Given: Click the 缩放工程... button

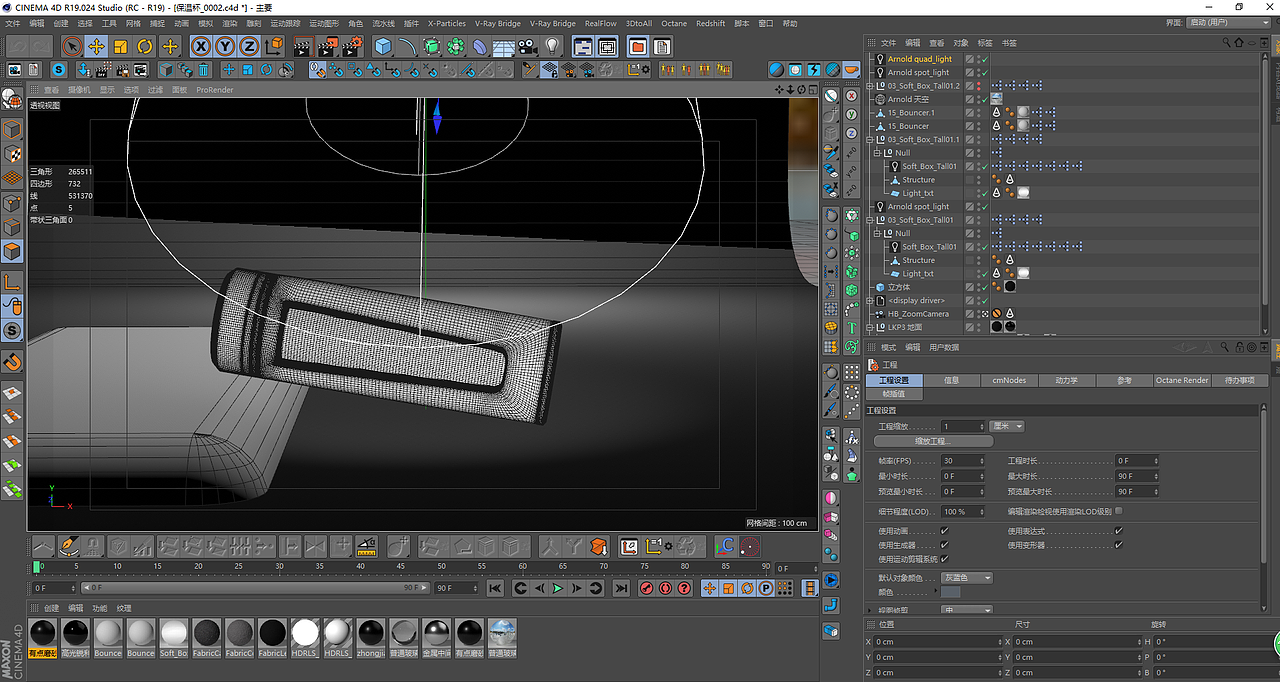Looking at the screenshot, I should click(x=933, y=441).
